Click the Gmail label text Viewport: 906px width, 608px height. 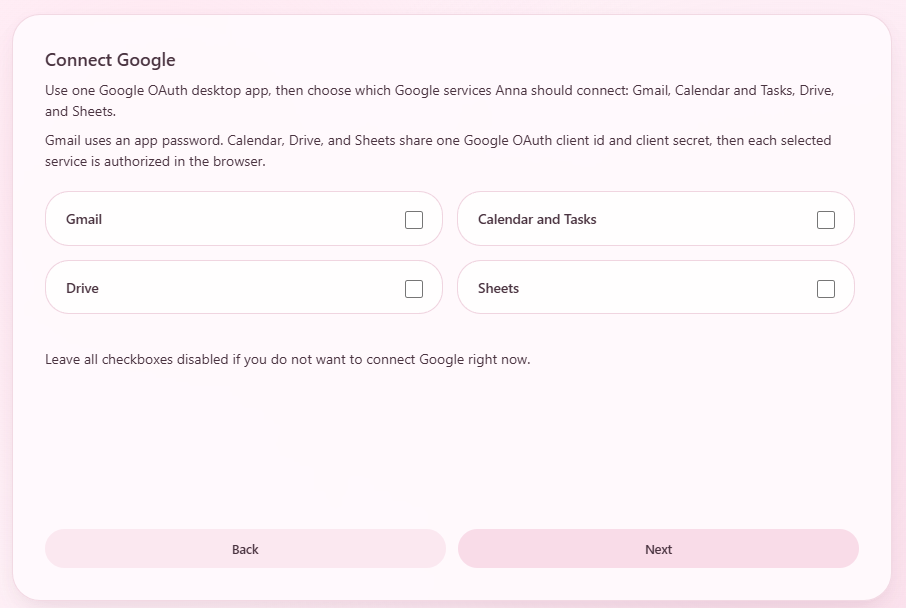pyautogui.click(x=84, y=219)
